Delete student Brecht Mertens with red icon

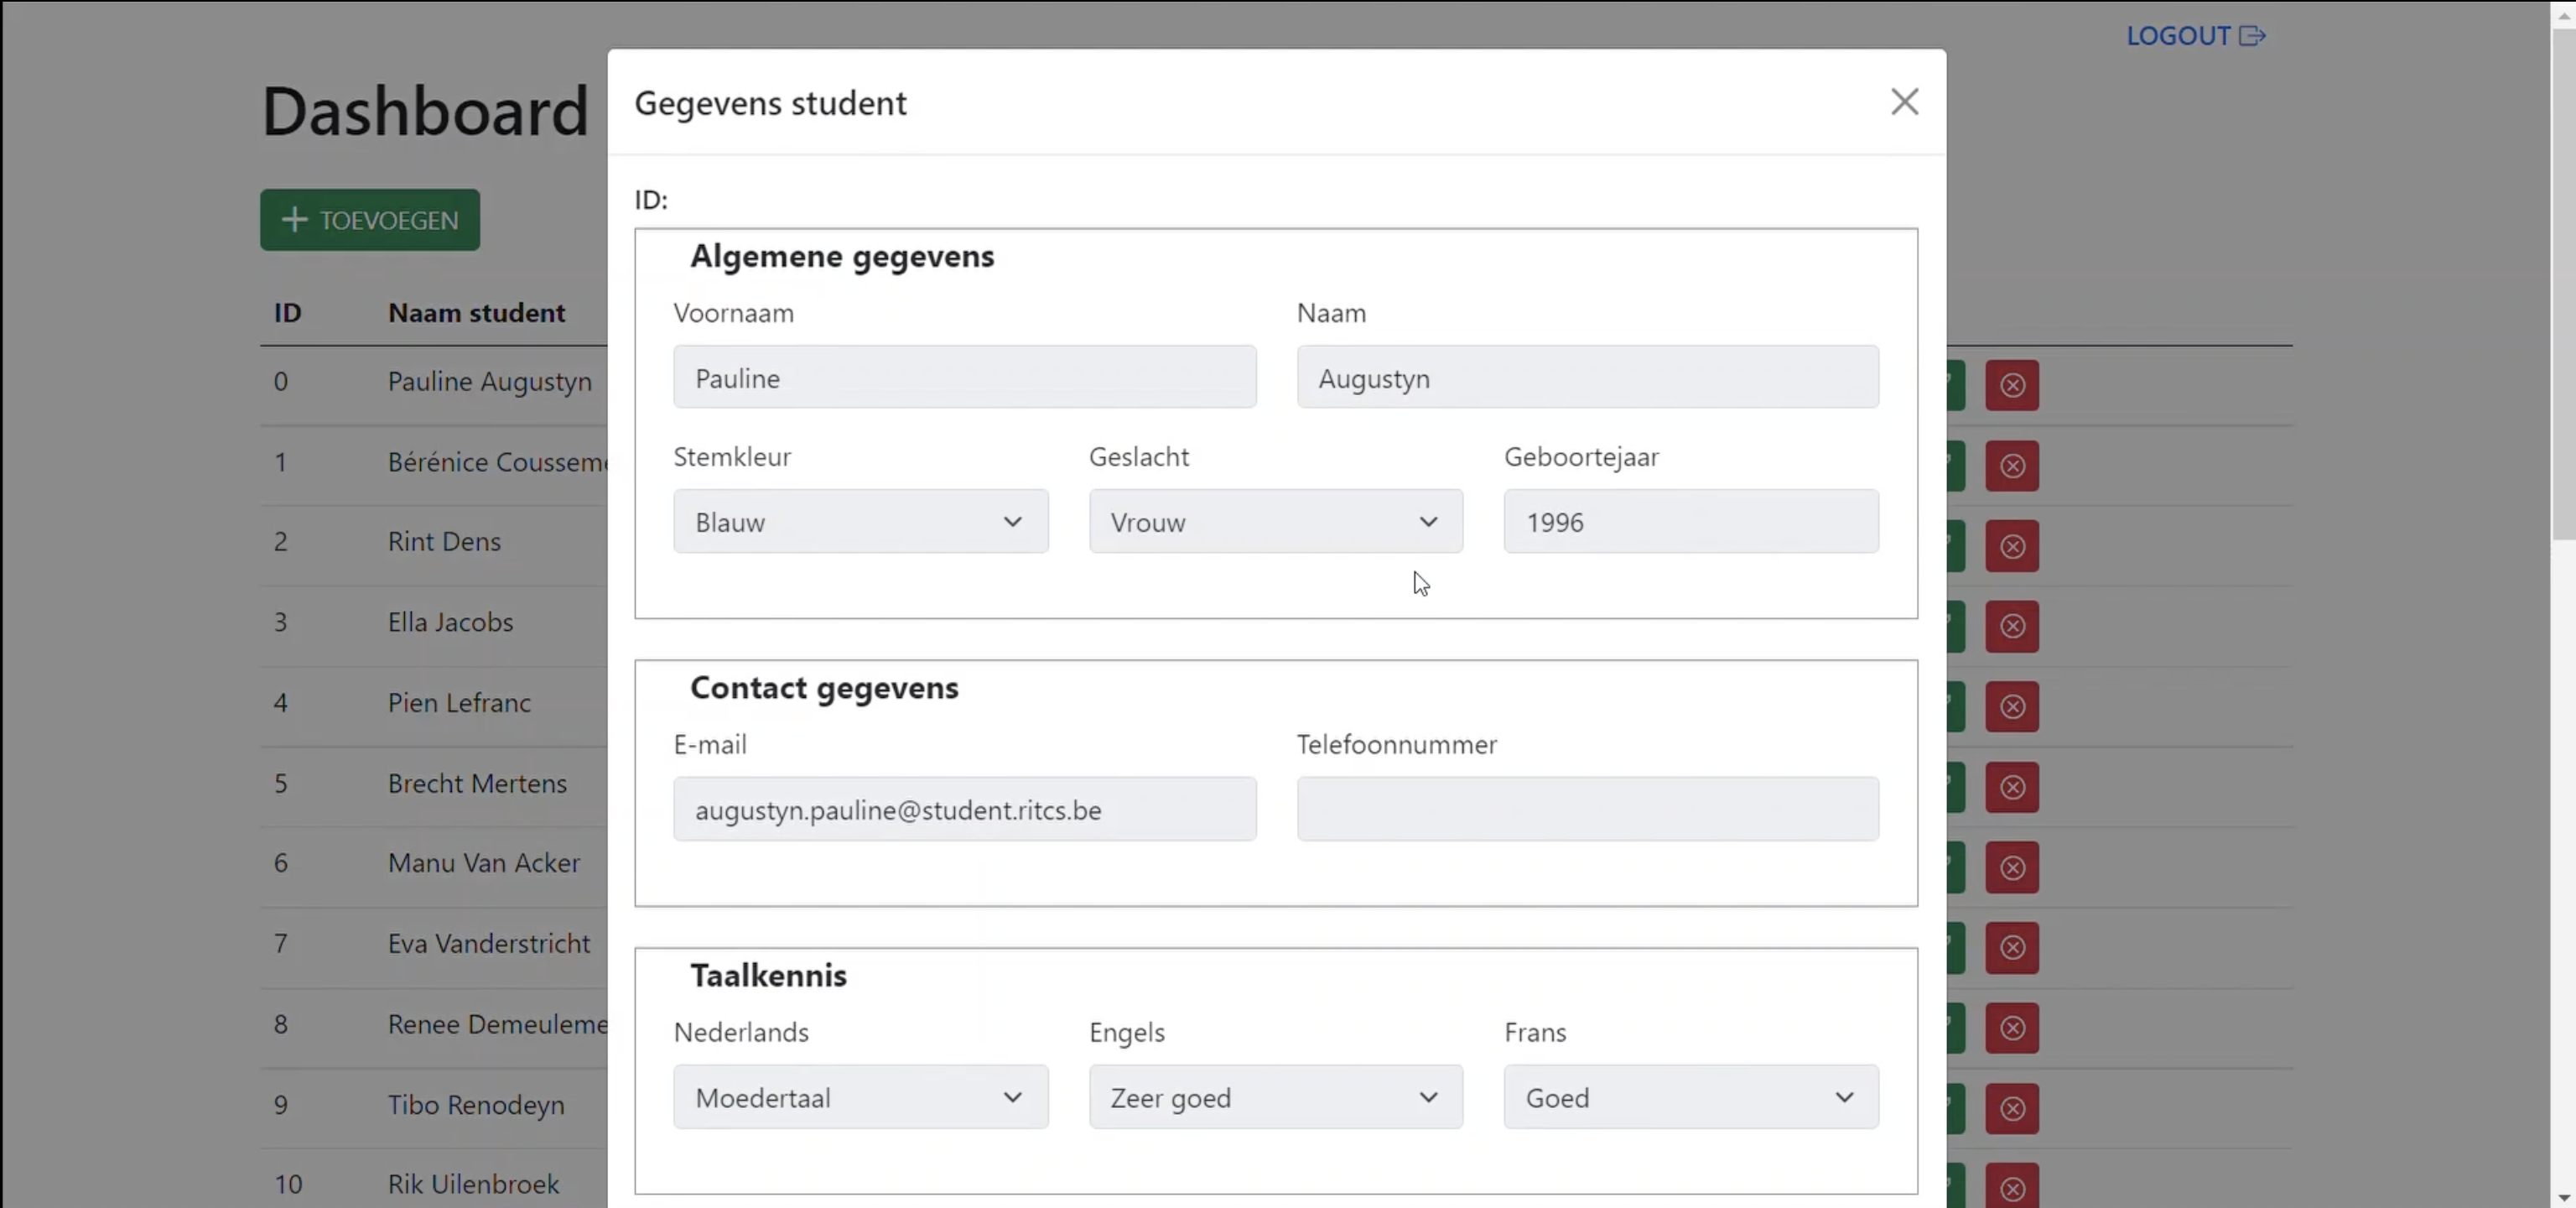tap(2012, 787)
